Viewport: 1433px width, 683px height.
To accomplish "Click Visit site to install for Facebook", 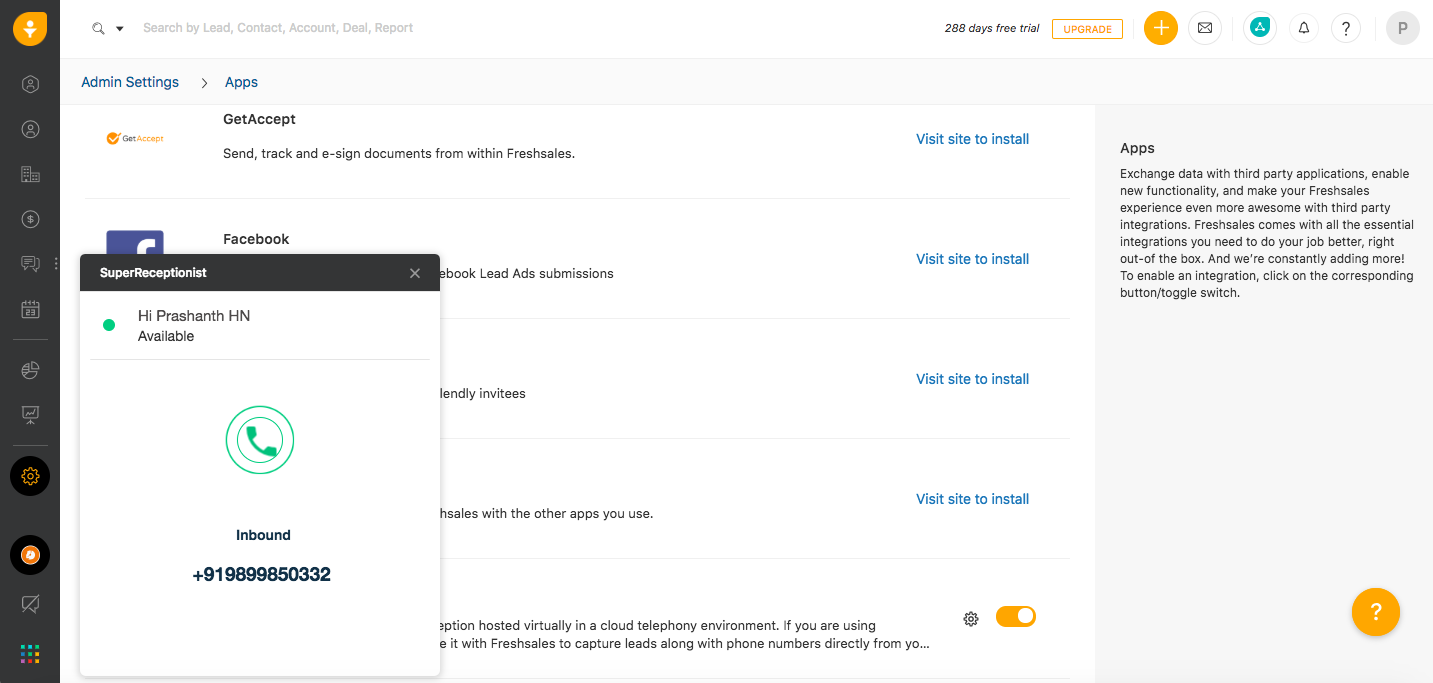I will pyautogui.click(x=972, y=259).
